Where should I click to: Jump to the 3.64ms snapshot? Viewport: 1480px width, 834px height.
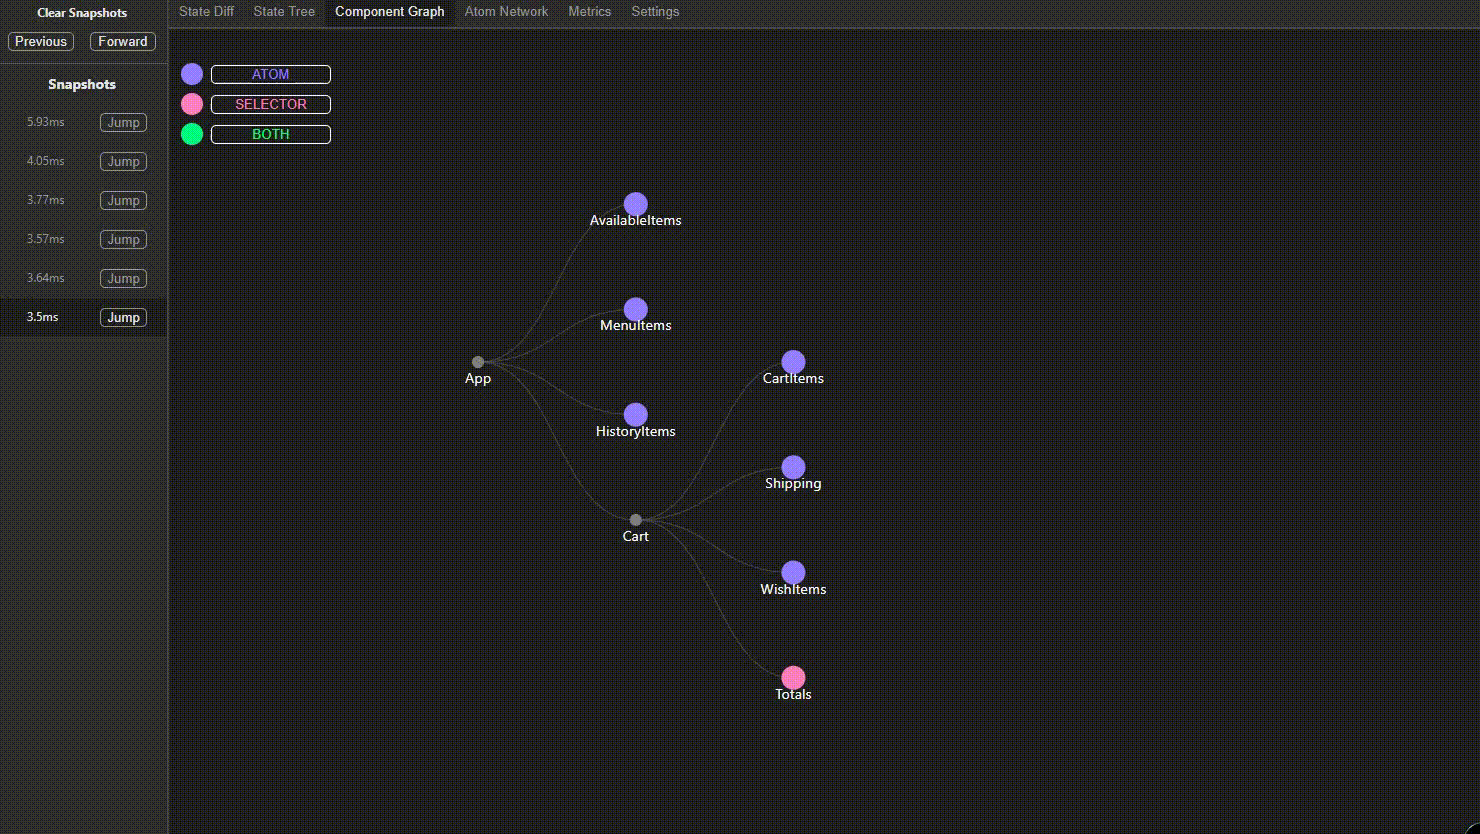pos(124,278)
